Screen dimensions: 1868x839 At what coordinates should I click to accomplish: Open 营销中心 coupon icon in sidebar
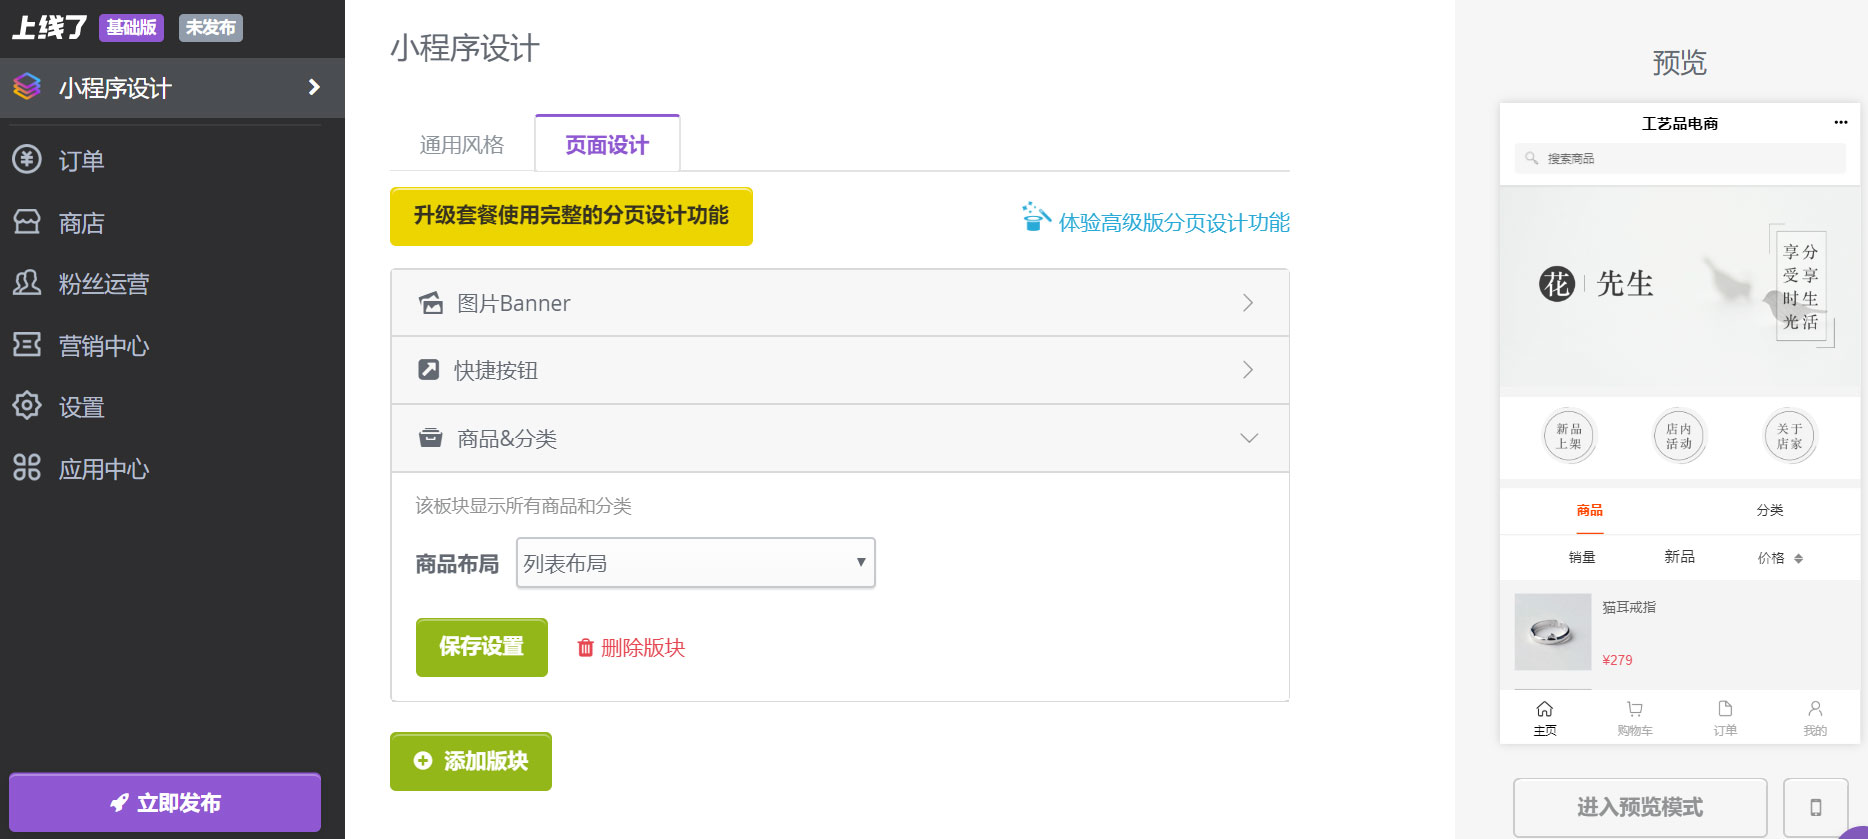tap(27, 345)
